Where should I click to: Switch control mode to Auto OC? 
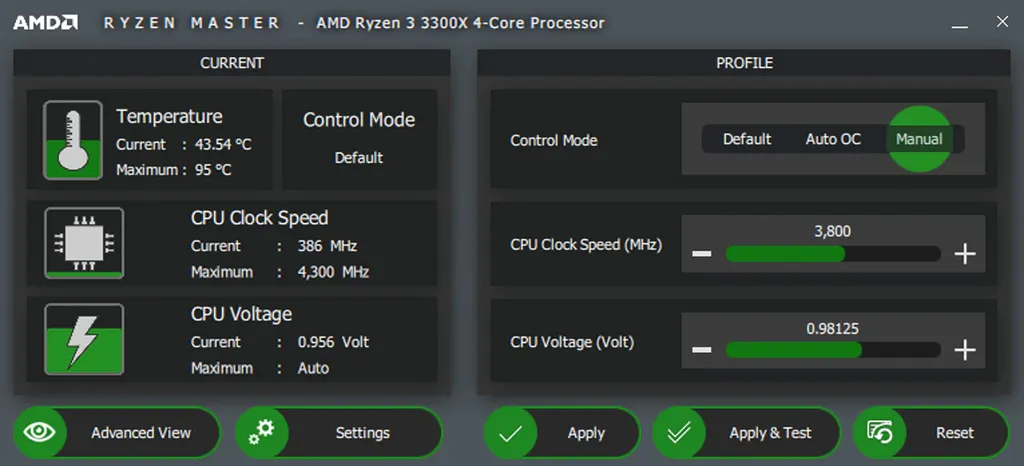point(833,139)
